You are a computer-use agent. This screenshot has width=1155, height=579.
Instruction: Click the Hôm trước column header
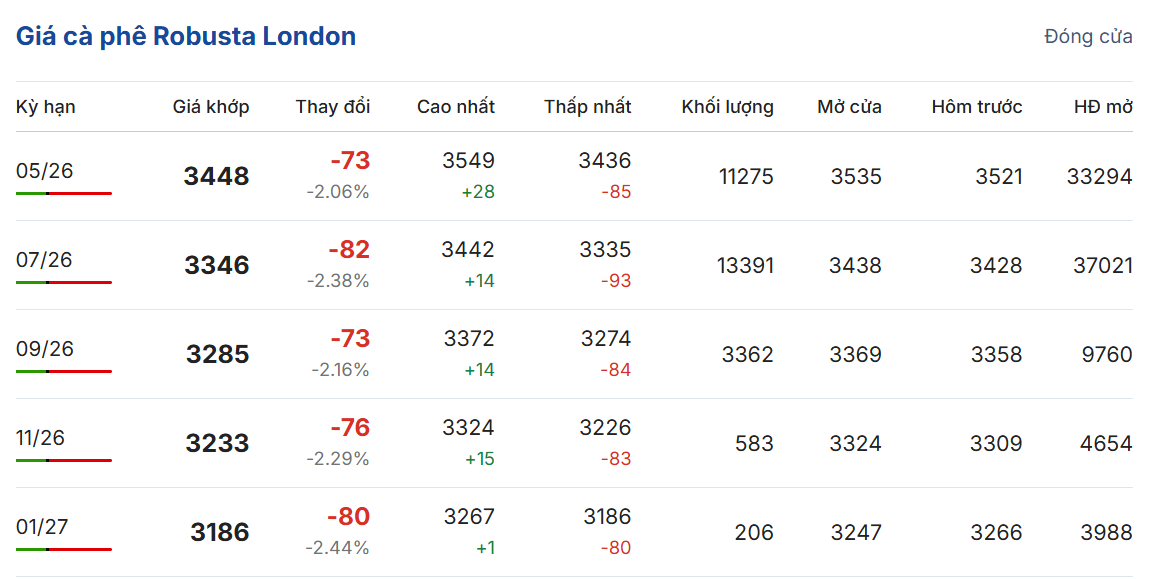click(976, 107)
